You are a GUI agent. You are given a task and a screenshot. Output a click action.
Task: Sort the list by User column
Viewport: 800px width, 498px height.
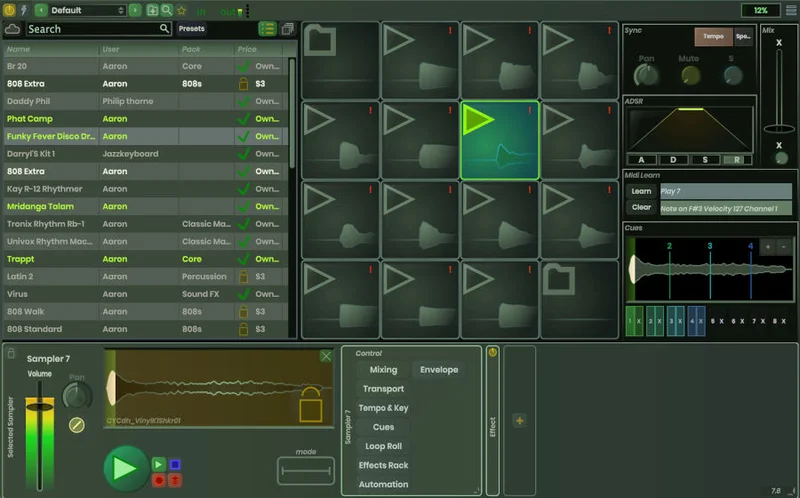point(139,49)
